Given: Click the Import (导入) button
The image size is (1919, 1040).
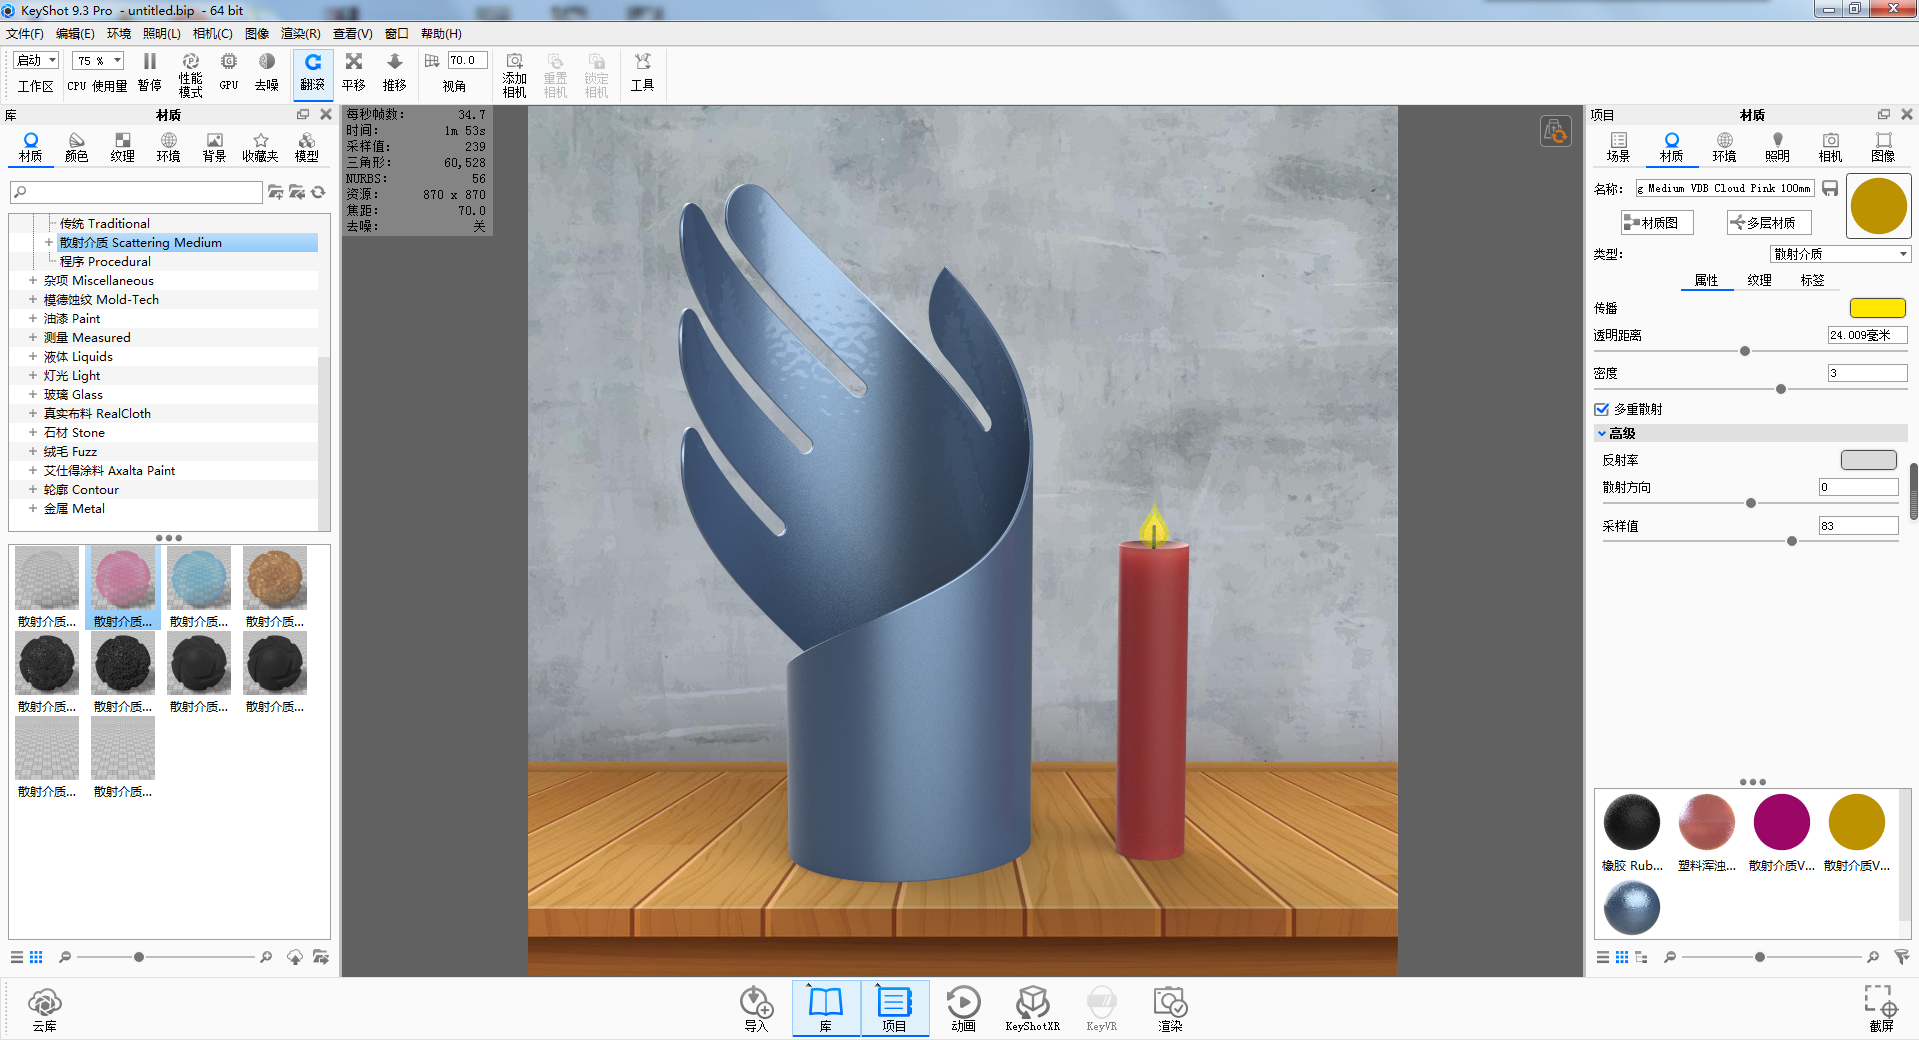Looking at the screenshot, I should (x=756, y=1008).
